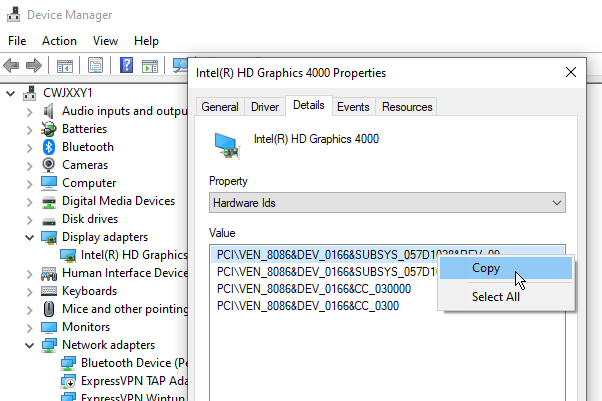Viewport: 602px width, 401px height.
Task: Select the Bluetooth category icon in tree
Action: (49, 147)
